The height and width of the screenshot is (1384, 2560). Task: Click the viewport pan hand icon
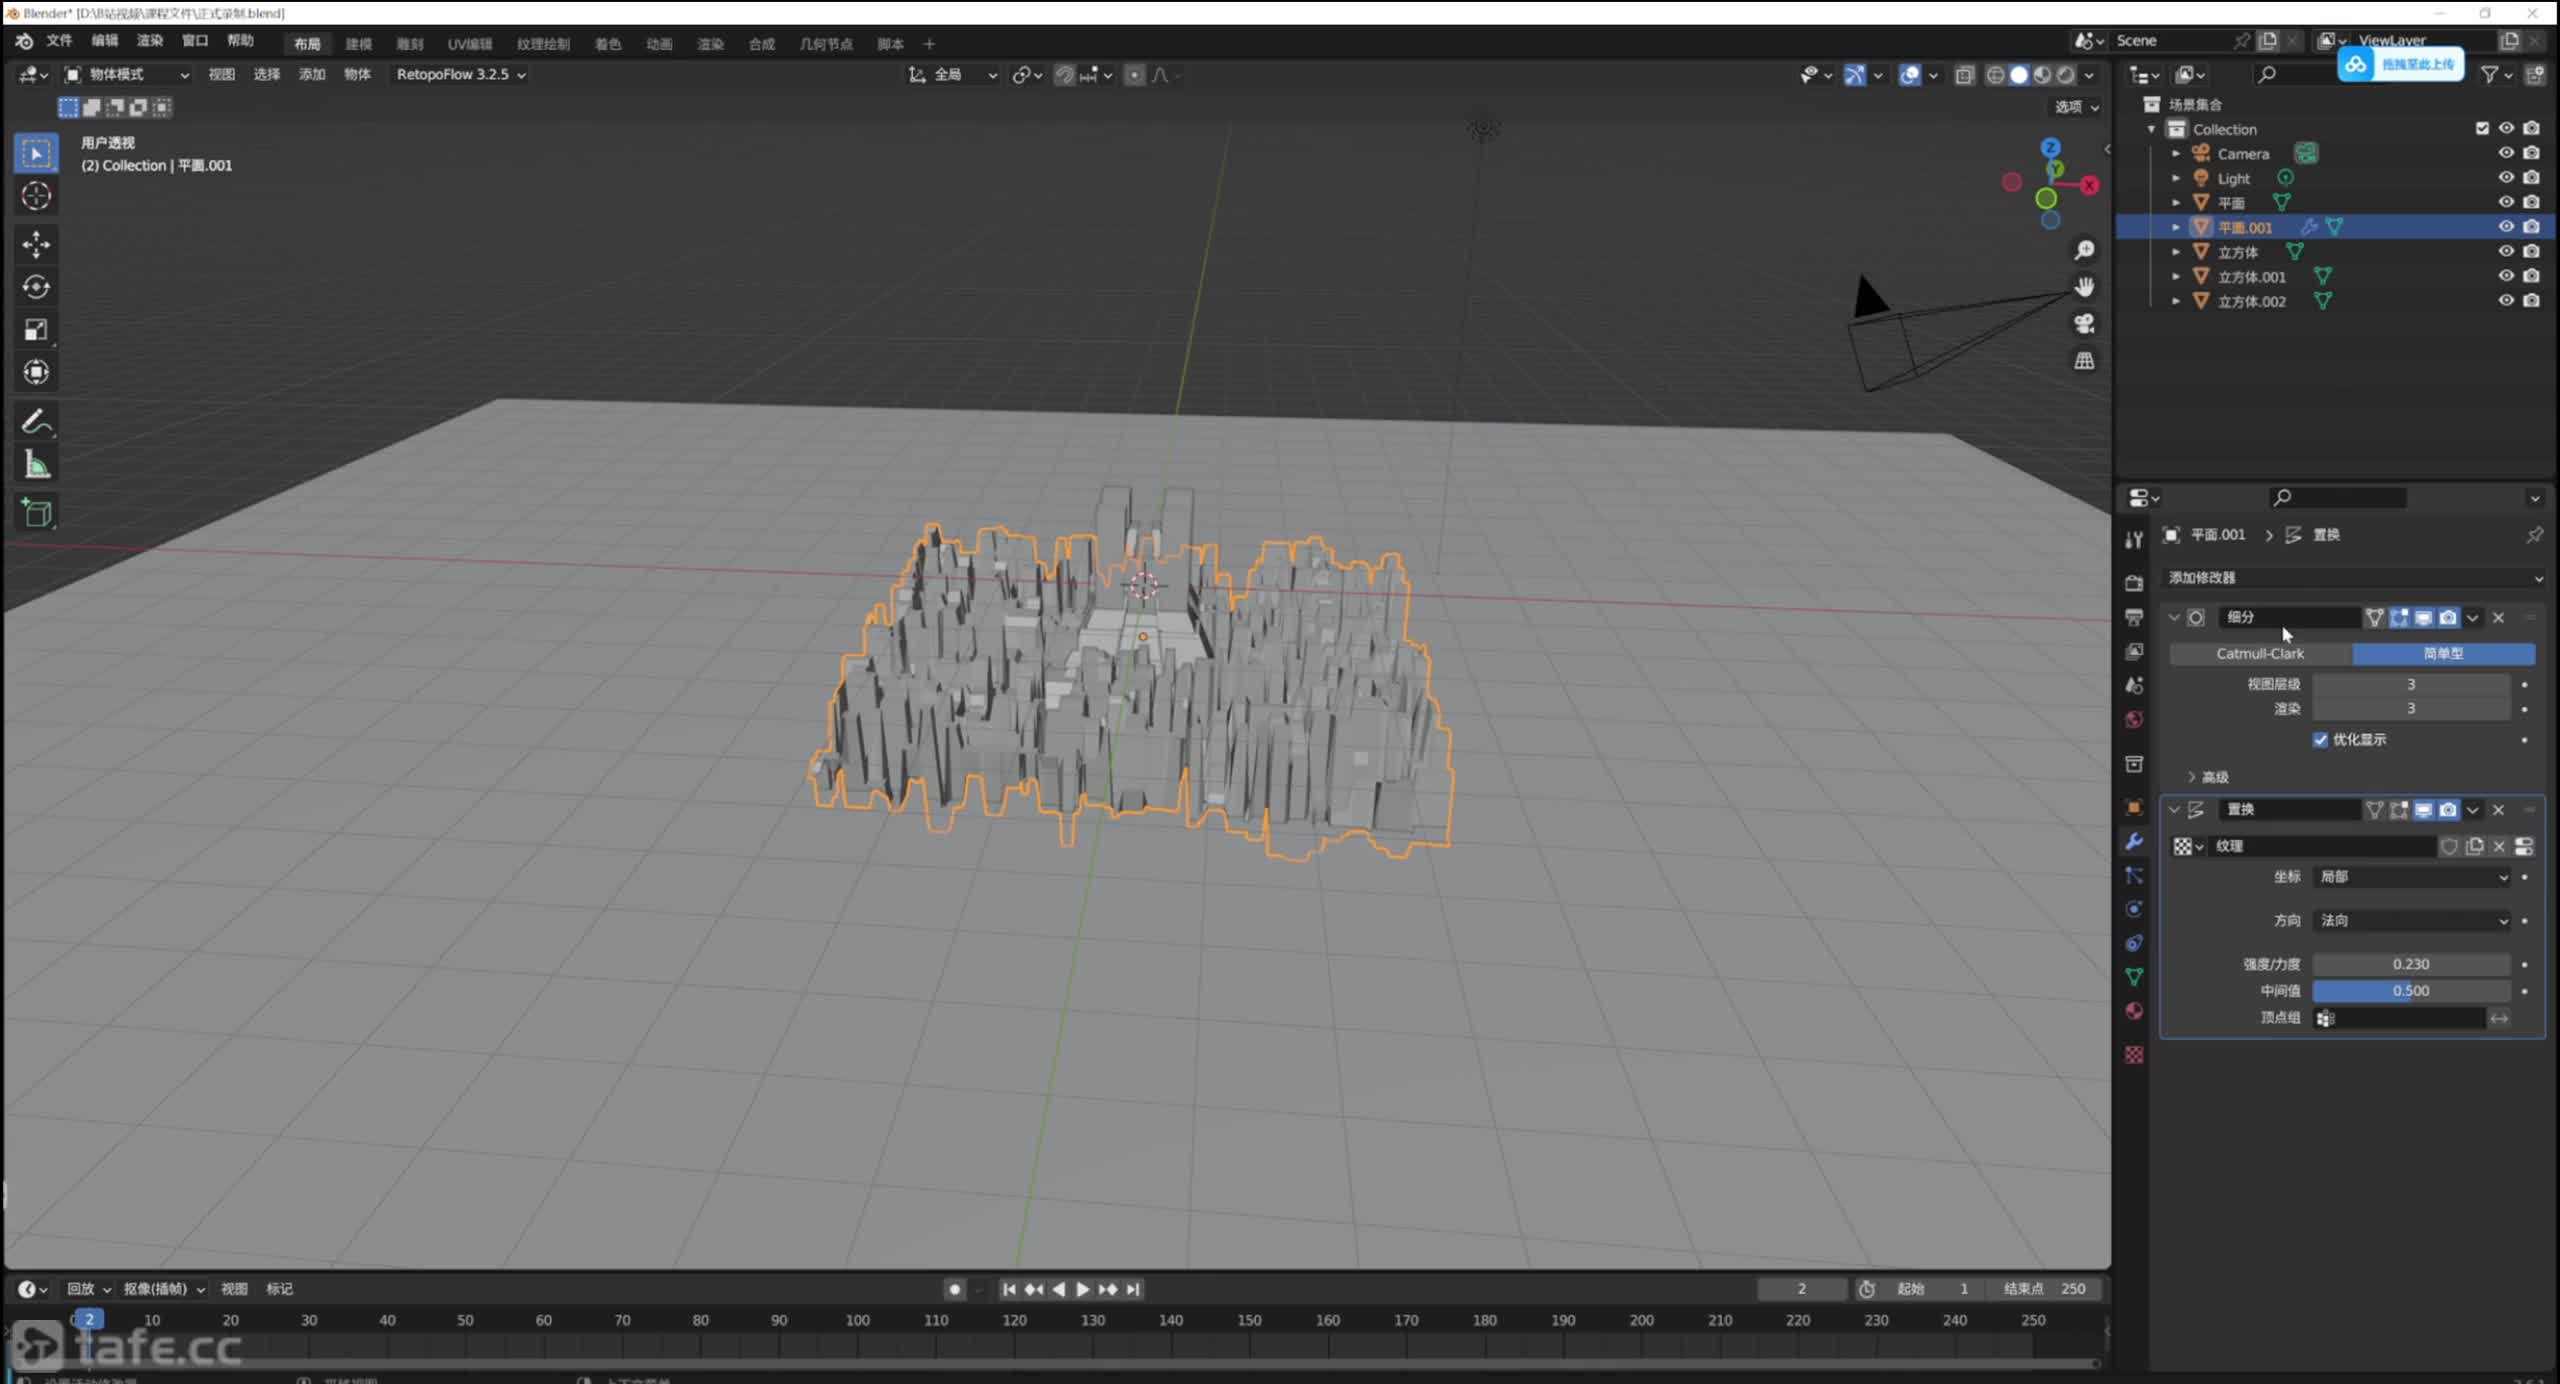point(2084,287)
